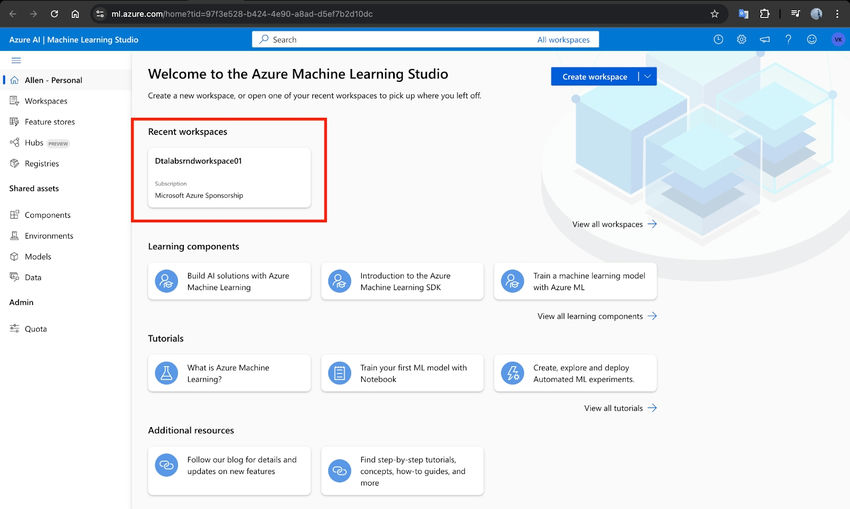Click the Feature stores sidebar icon
The height and width of the screenshot is (509, 850).
click(15, 121)
